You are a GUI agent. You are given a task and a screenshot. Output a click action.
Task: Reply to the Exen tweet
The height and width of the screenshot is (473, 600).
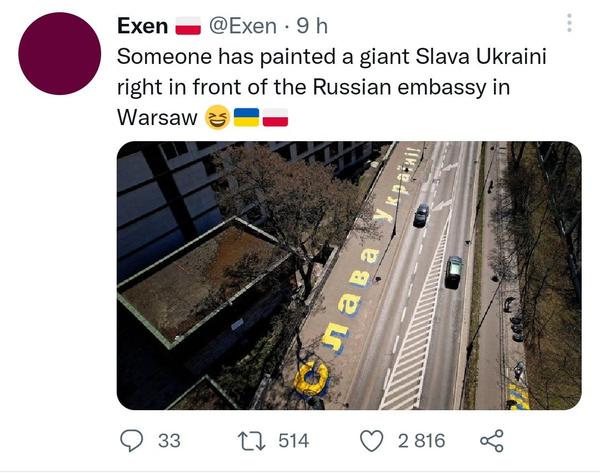click(133, 440)
